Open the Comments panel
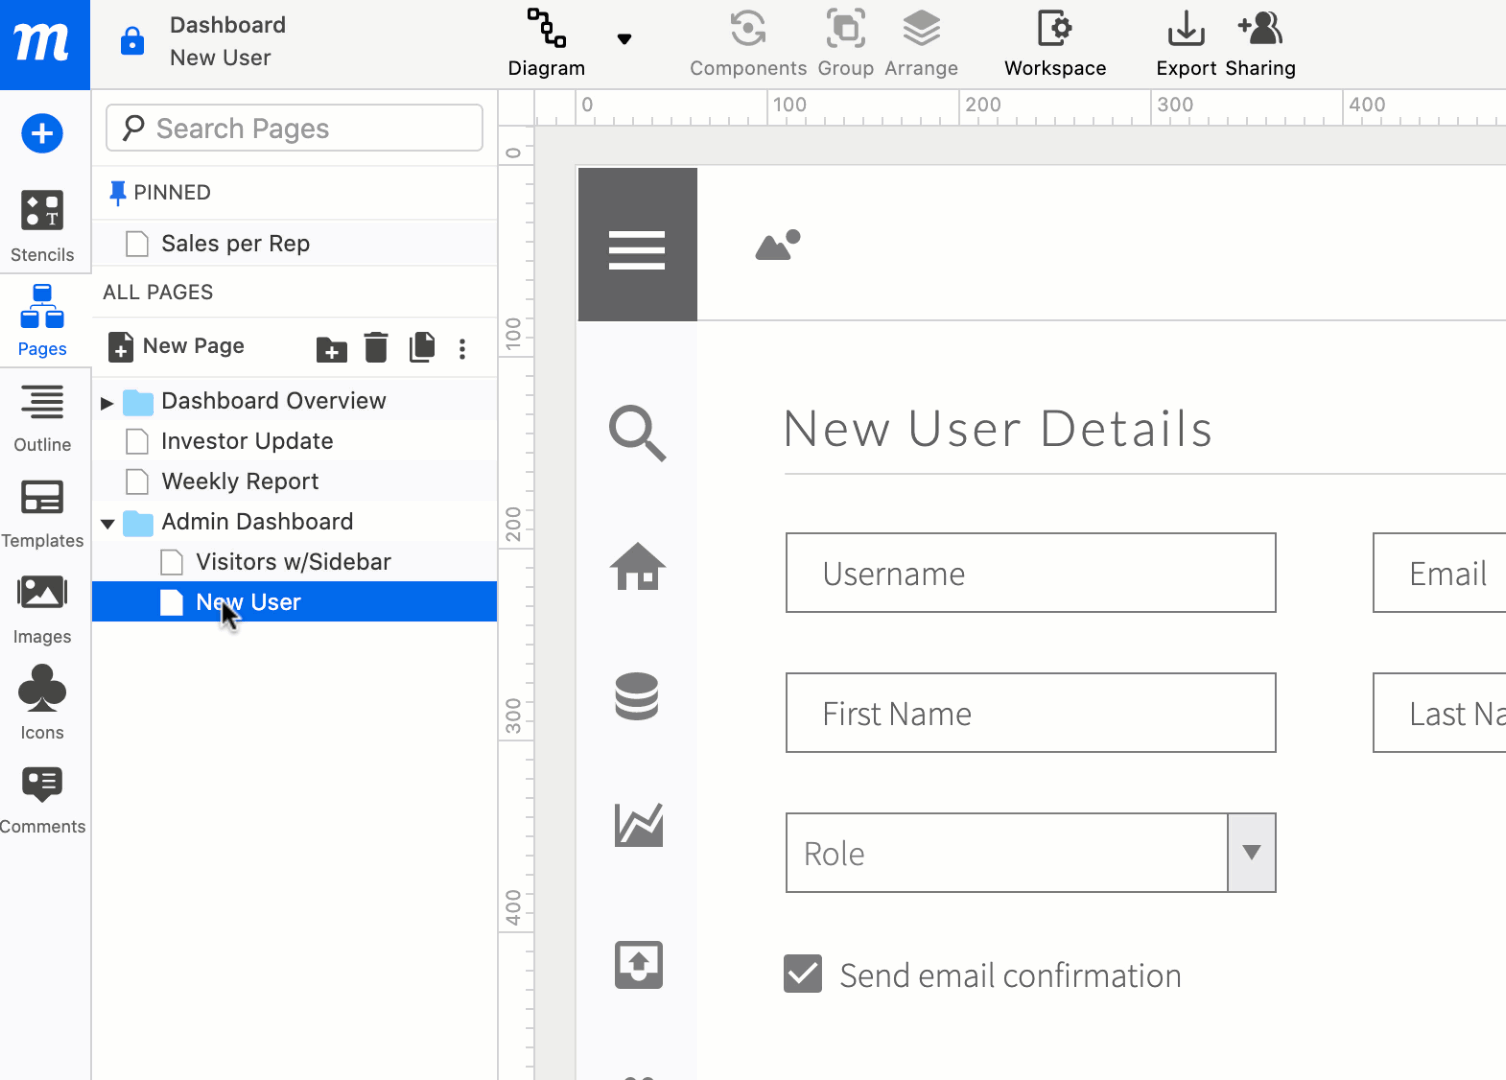 point(42,799)
